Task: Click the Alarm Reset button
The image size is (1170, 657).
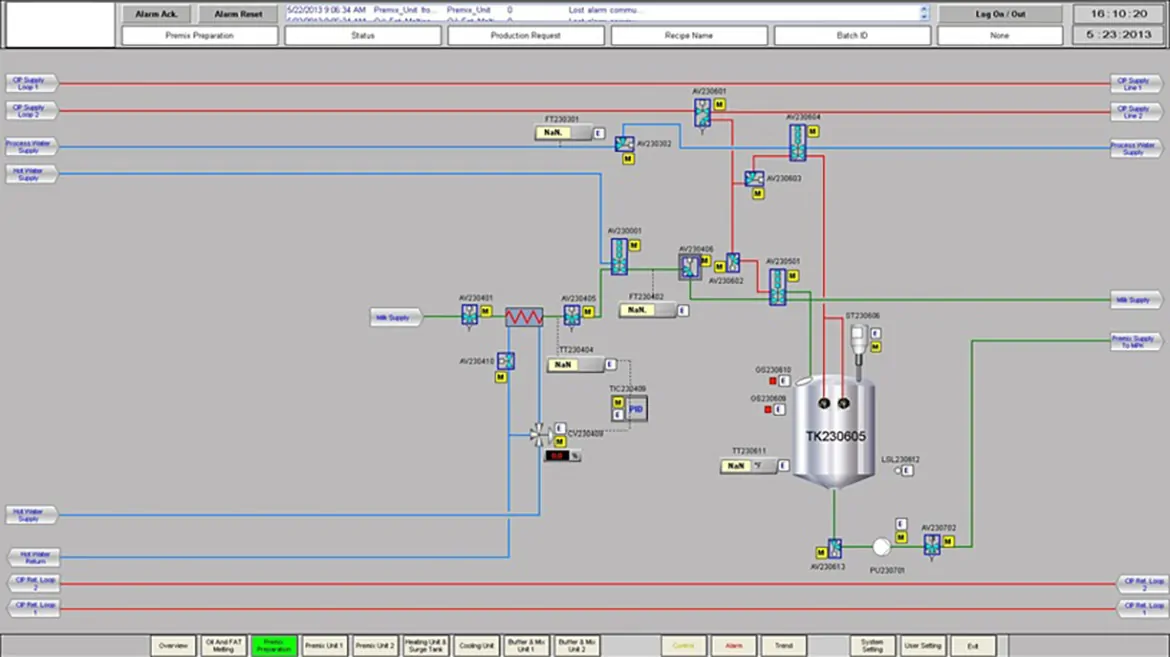Action: click(x=238, y=14)
